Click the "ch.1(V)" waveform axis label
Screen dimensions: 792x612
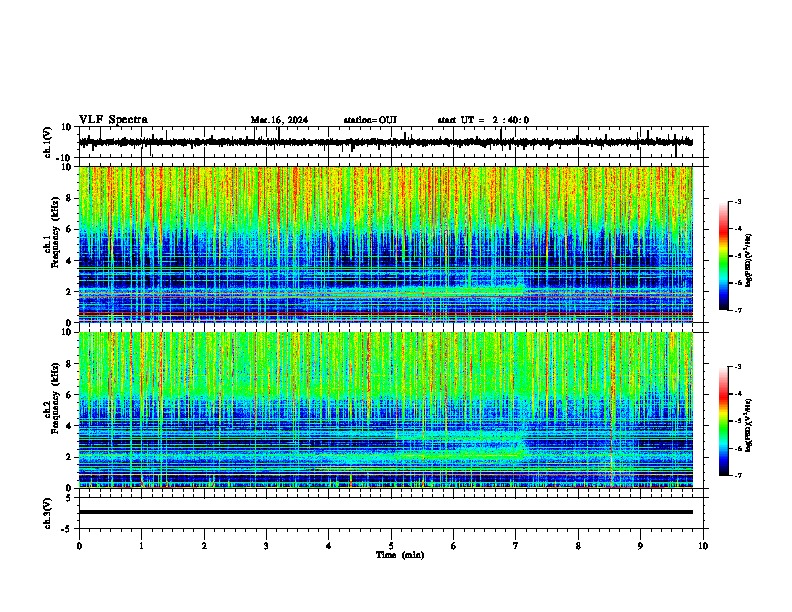pos(48,142)
